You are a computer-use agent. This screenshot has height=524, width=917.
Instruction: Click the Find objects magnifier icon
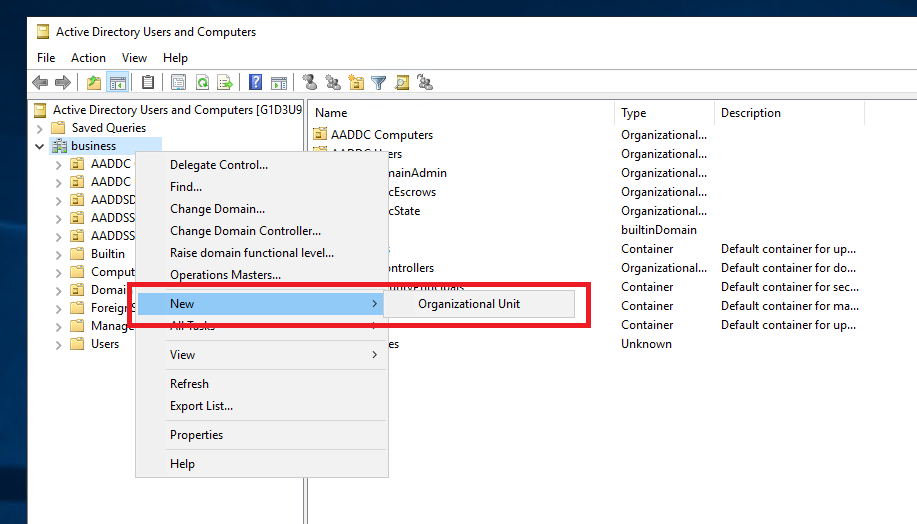(402, 82)
